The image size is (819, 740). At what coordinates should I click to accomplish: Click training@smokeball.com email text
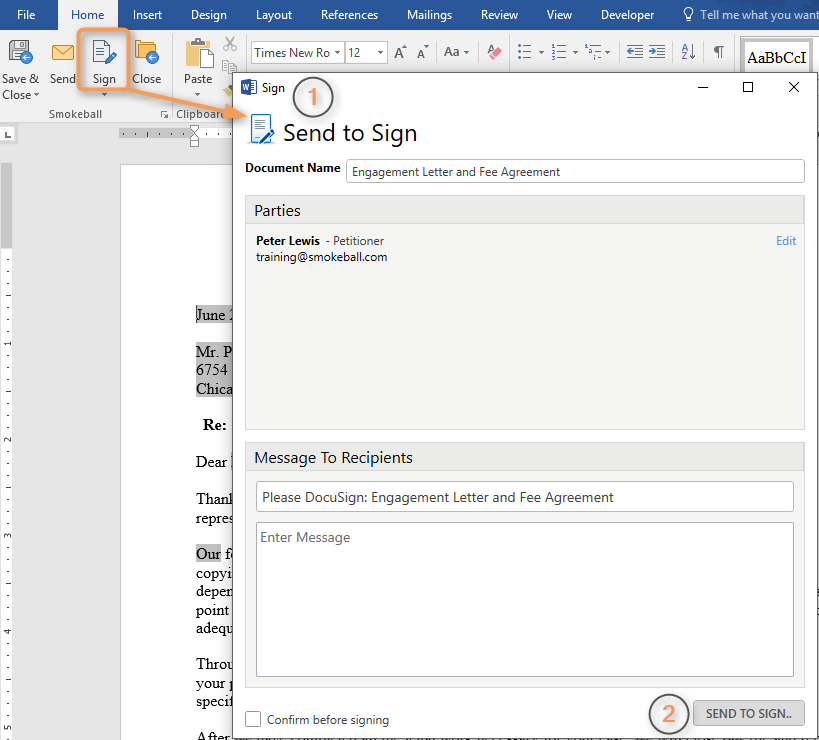[321, 257]
